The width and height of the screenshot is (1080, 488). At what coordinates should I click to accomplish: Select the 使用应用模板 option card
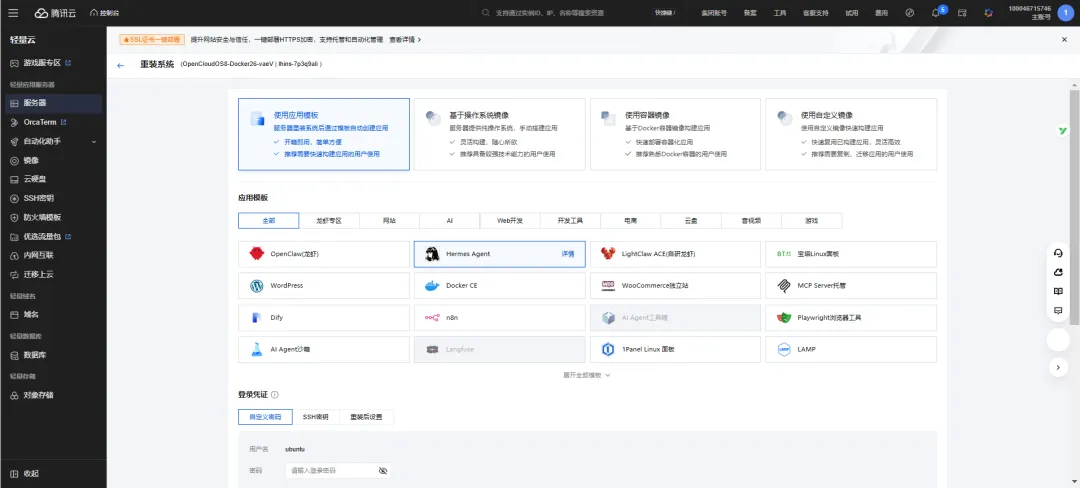[x=324, y=134]
